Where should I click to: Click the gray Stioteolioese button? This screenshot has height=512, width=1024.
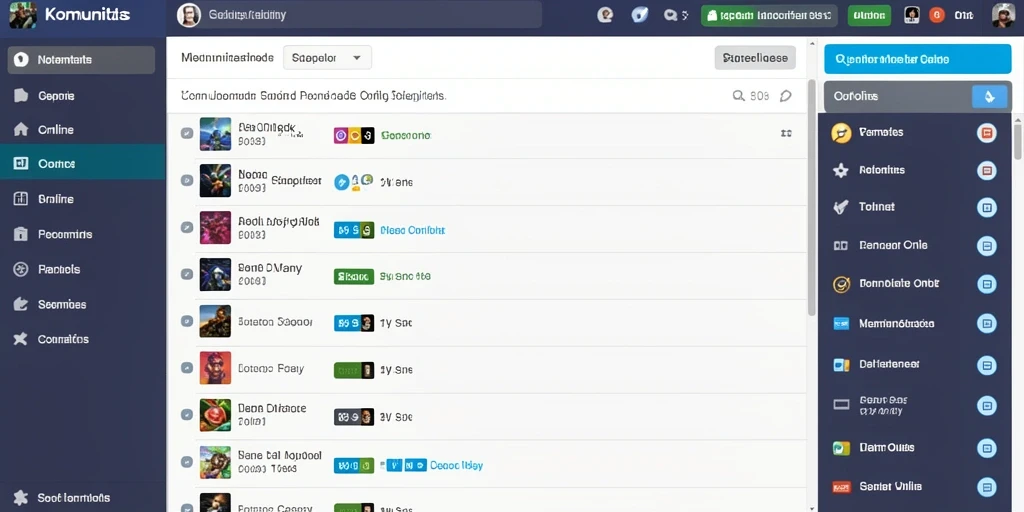[755, 57]
